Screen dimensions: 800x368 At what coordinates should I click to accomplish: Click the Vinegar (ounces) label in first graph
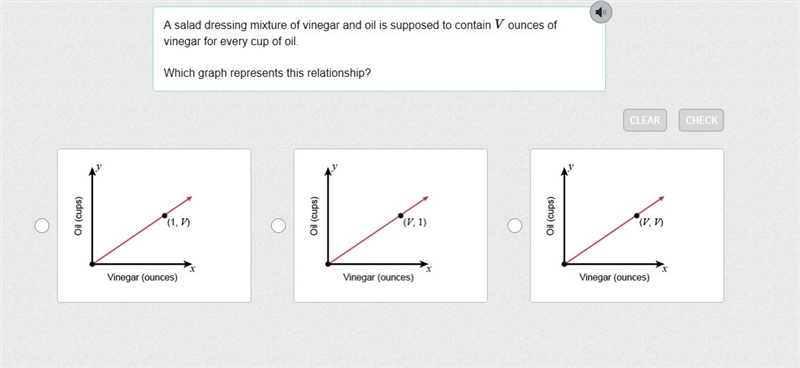click(x=142, y=278)
